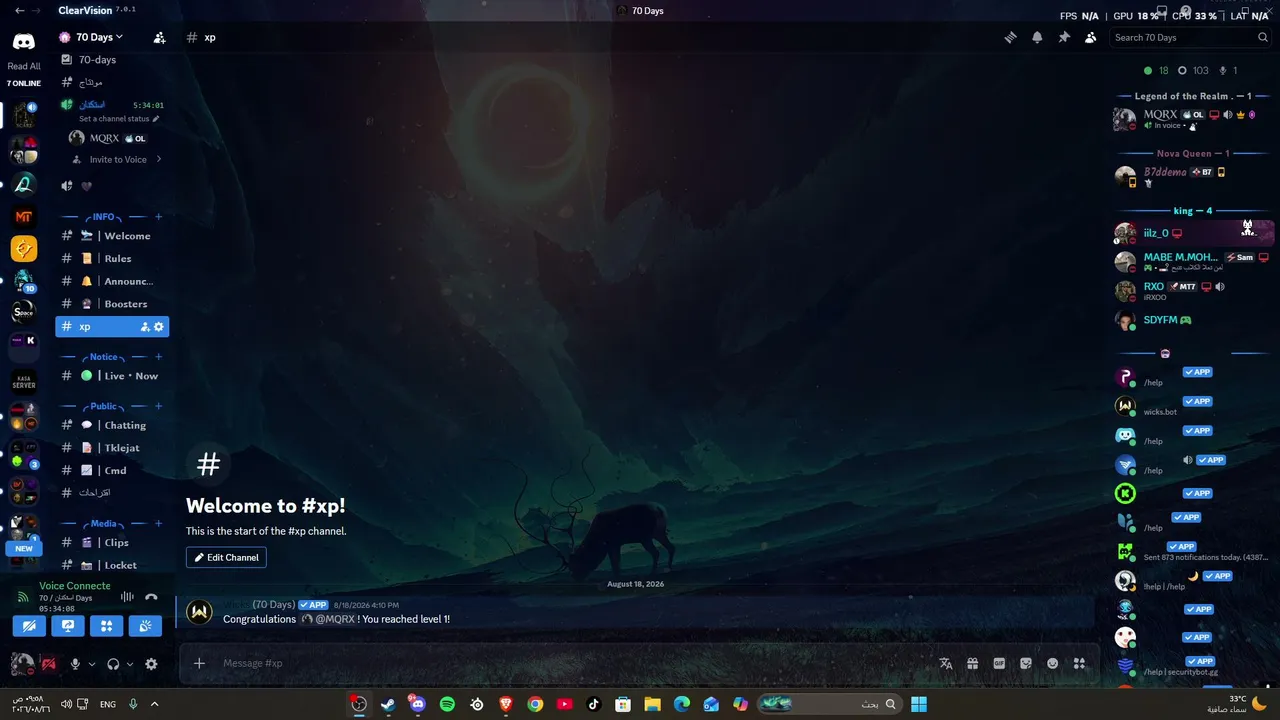Open the GIF picker
The image size is (1280, 720).
tap(999, 663)
